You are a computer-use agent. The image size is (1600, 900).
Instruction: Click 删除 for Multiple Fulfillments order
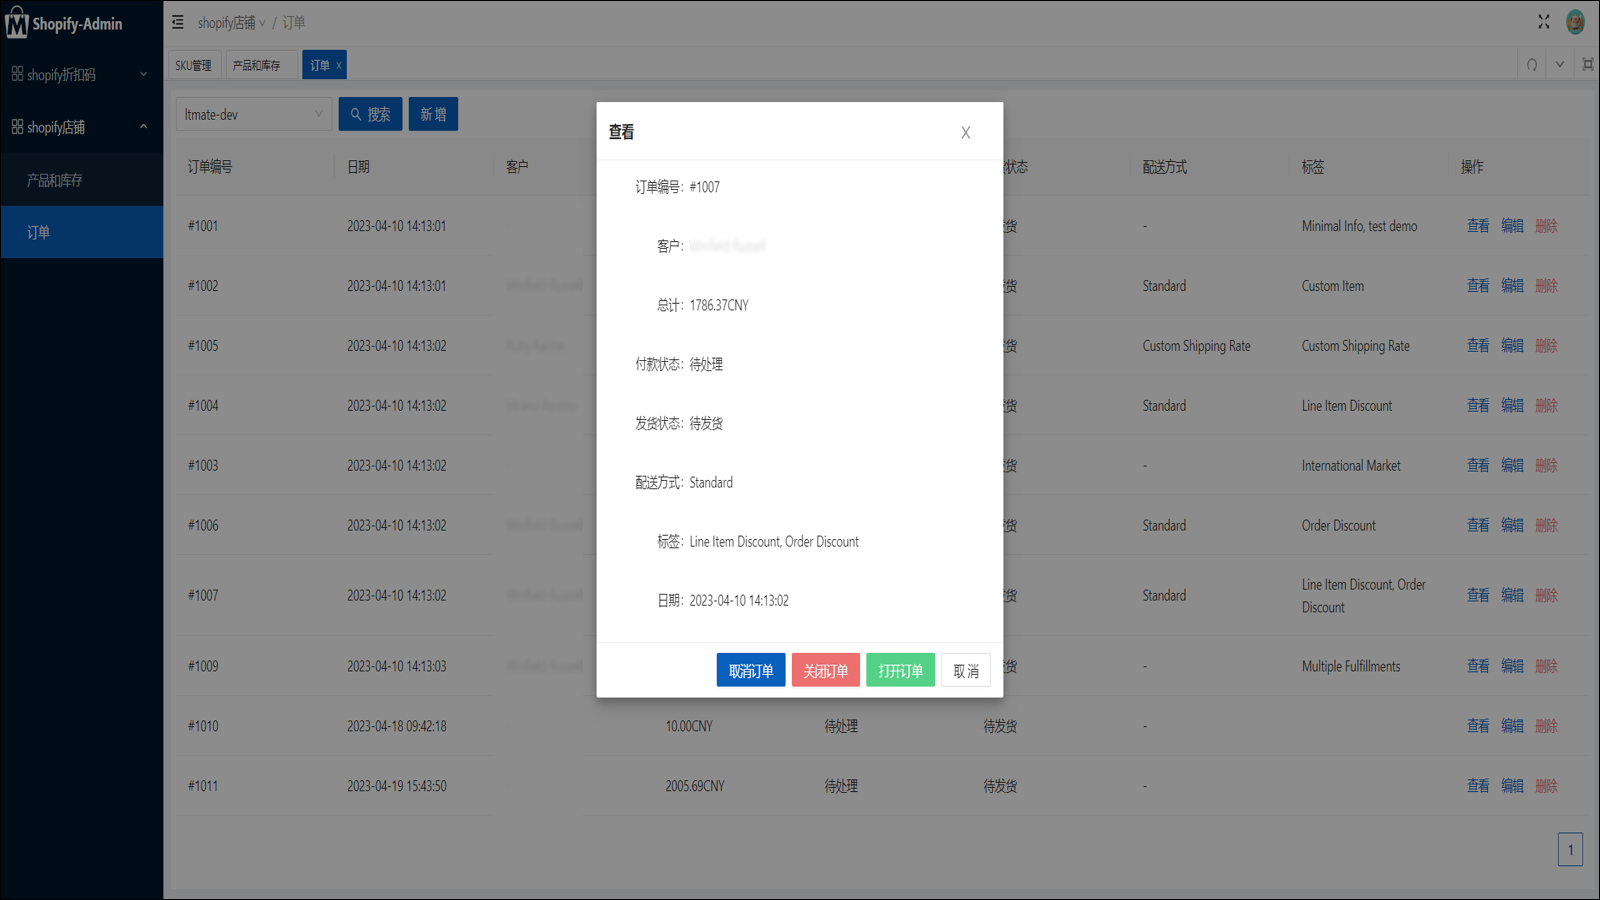tap(1547, 667)
